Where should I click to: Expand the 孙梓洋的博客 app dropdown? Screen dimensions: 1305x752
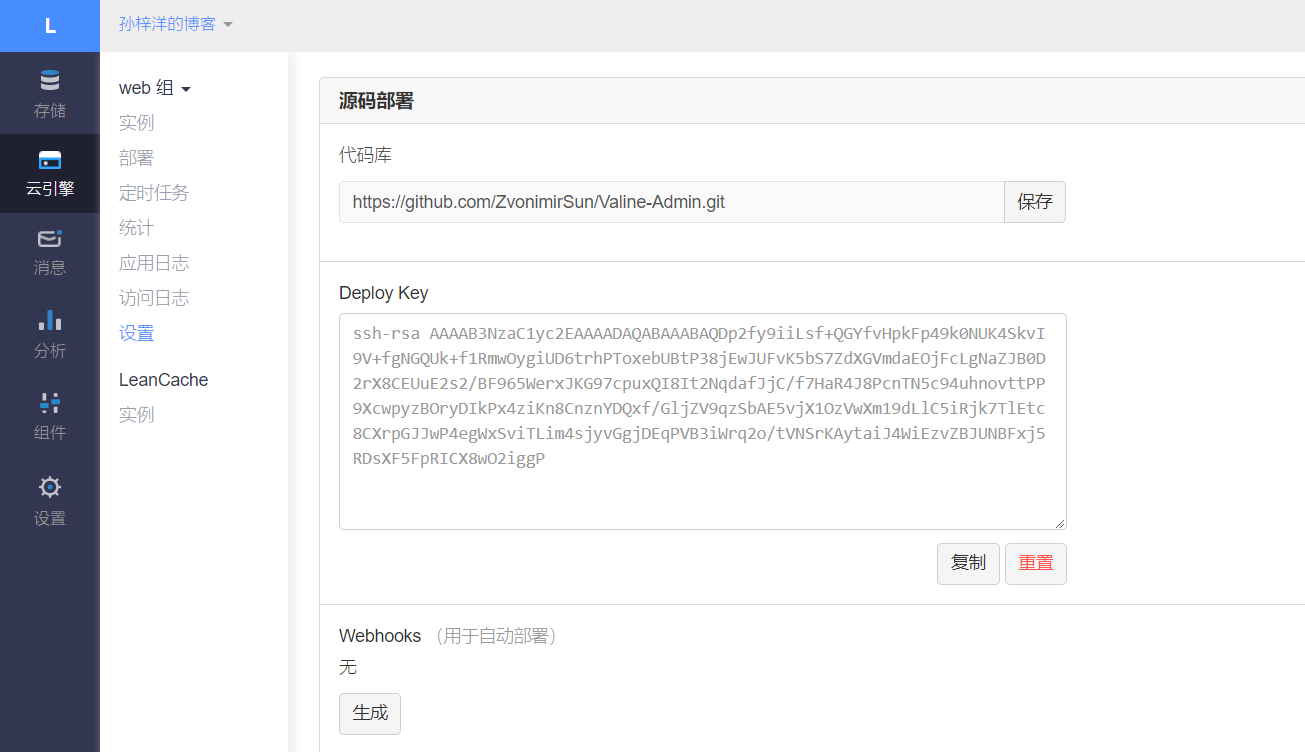[175, 24]
